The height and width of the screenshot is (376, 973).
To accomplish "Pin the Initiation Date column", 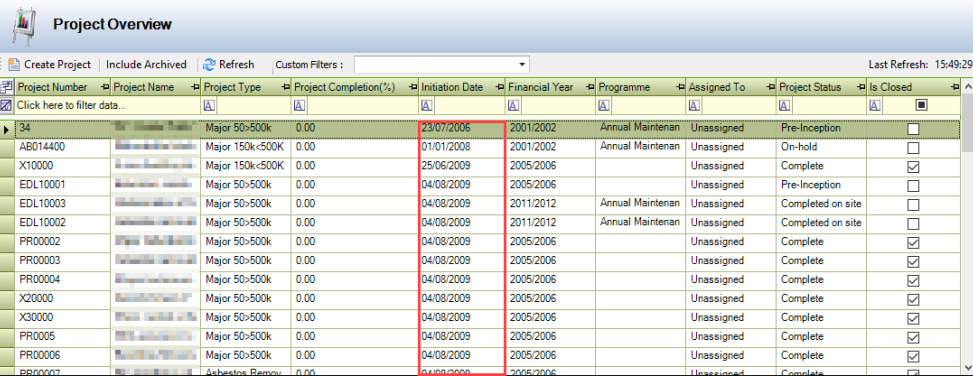I will [x=499, y=87].
